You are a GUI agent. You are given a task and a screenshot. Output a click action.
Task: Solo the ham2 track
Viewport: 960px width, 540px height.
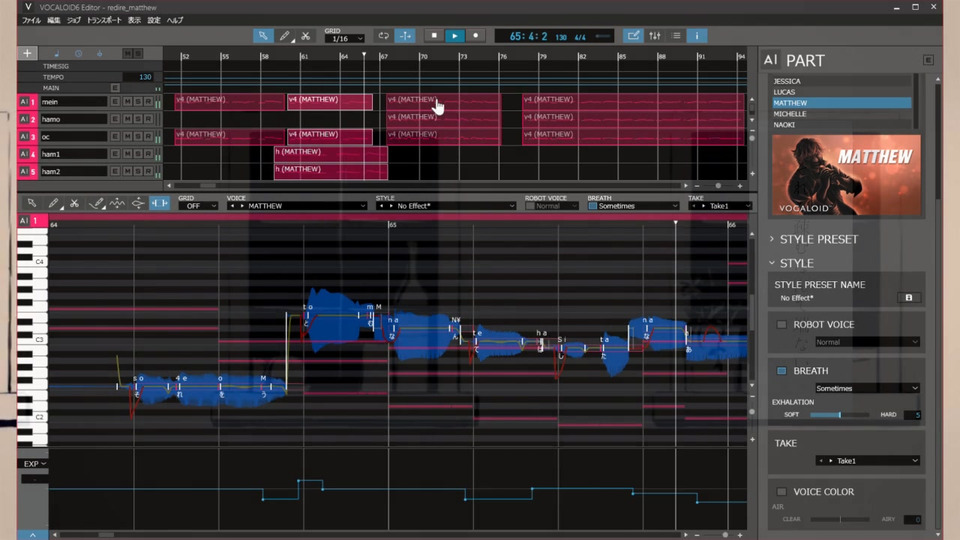(138, 171)
